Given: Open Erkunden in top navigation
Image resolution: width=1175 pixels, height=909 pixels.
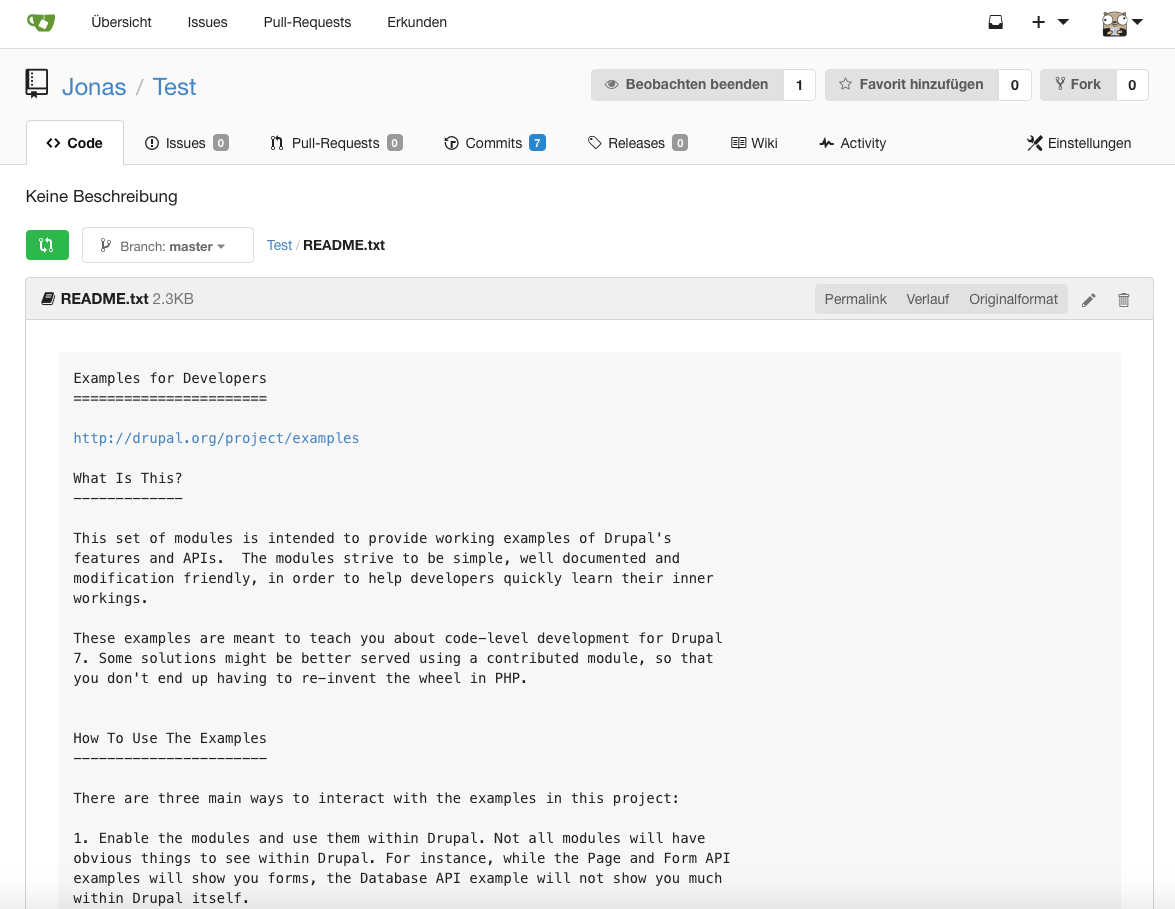Looking at the screenshot, I should (417, 22).
